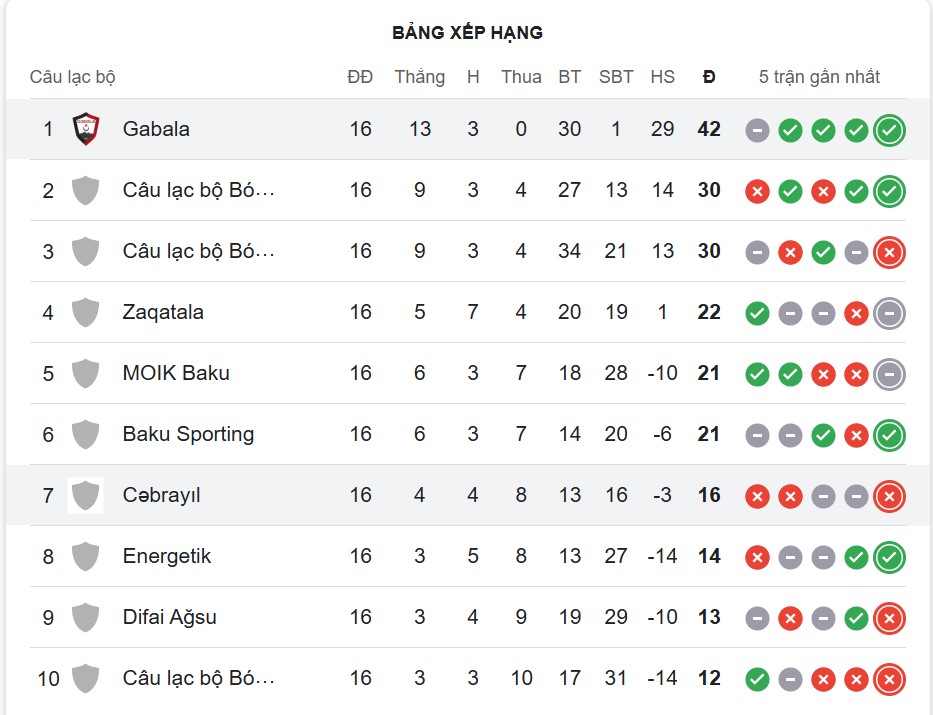Open the Gabala team link
The height and width of the screenshot is (715, 933).
(x=156, y=129)
